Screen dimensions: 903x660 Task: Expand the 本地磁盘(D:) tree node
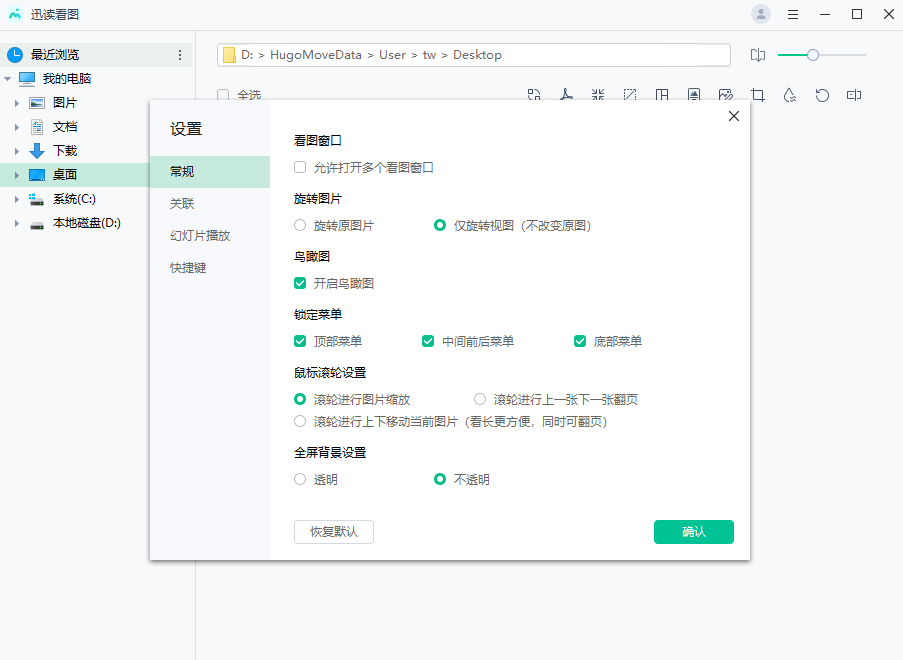[17, 223]
